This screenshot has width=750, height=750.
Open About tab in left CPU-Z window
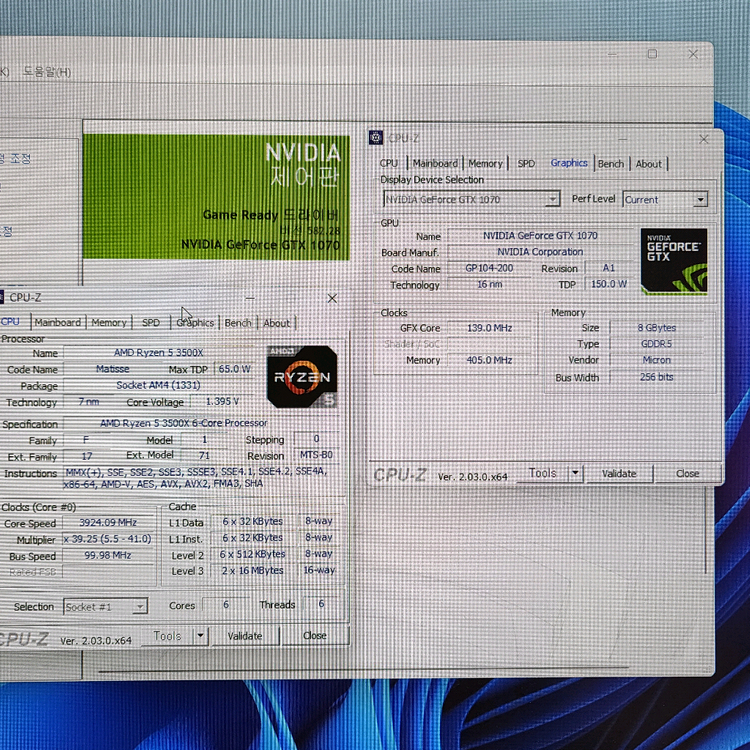pos(276,323)
